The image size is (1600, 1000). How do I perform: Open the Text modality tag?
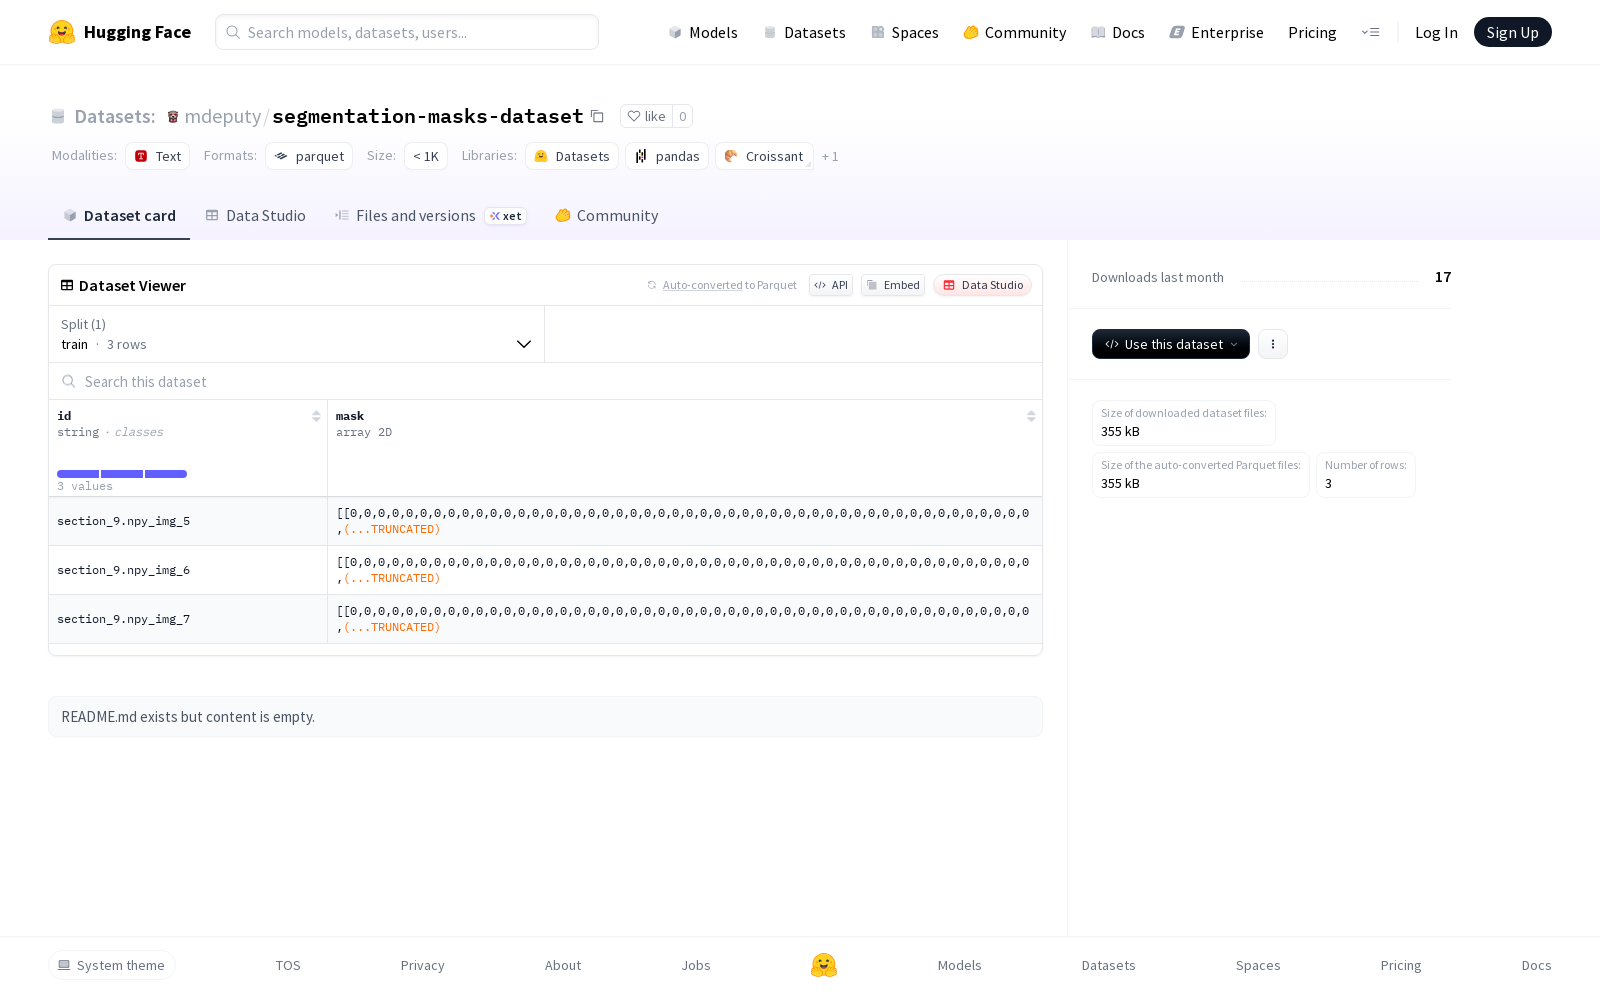[158, 156]
